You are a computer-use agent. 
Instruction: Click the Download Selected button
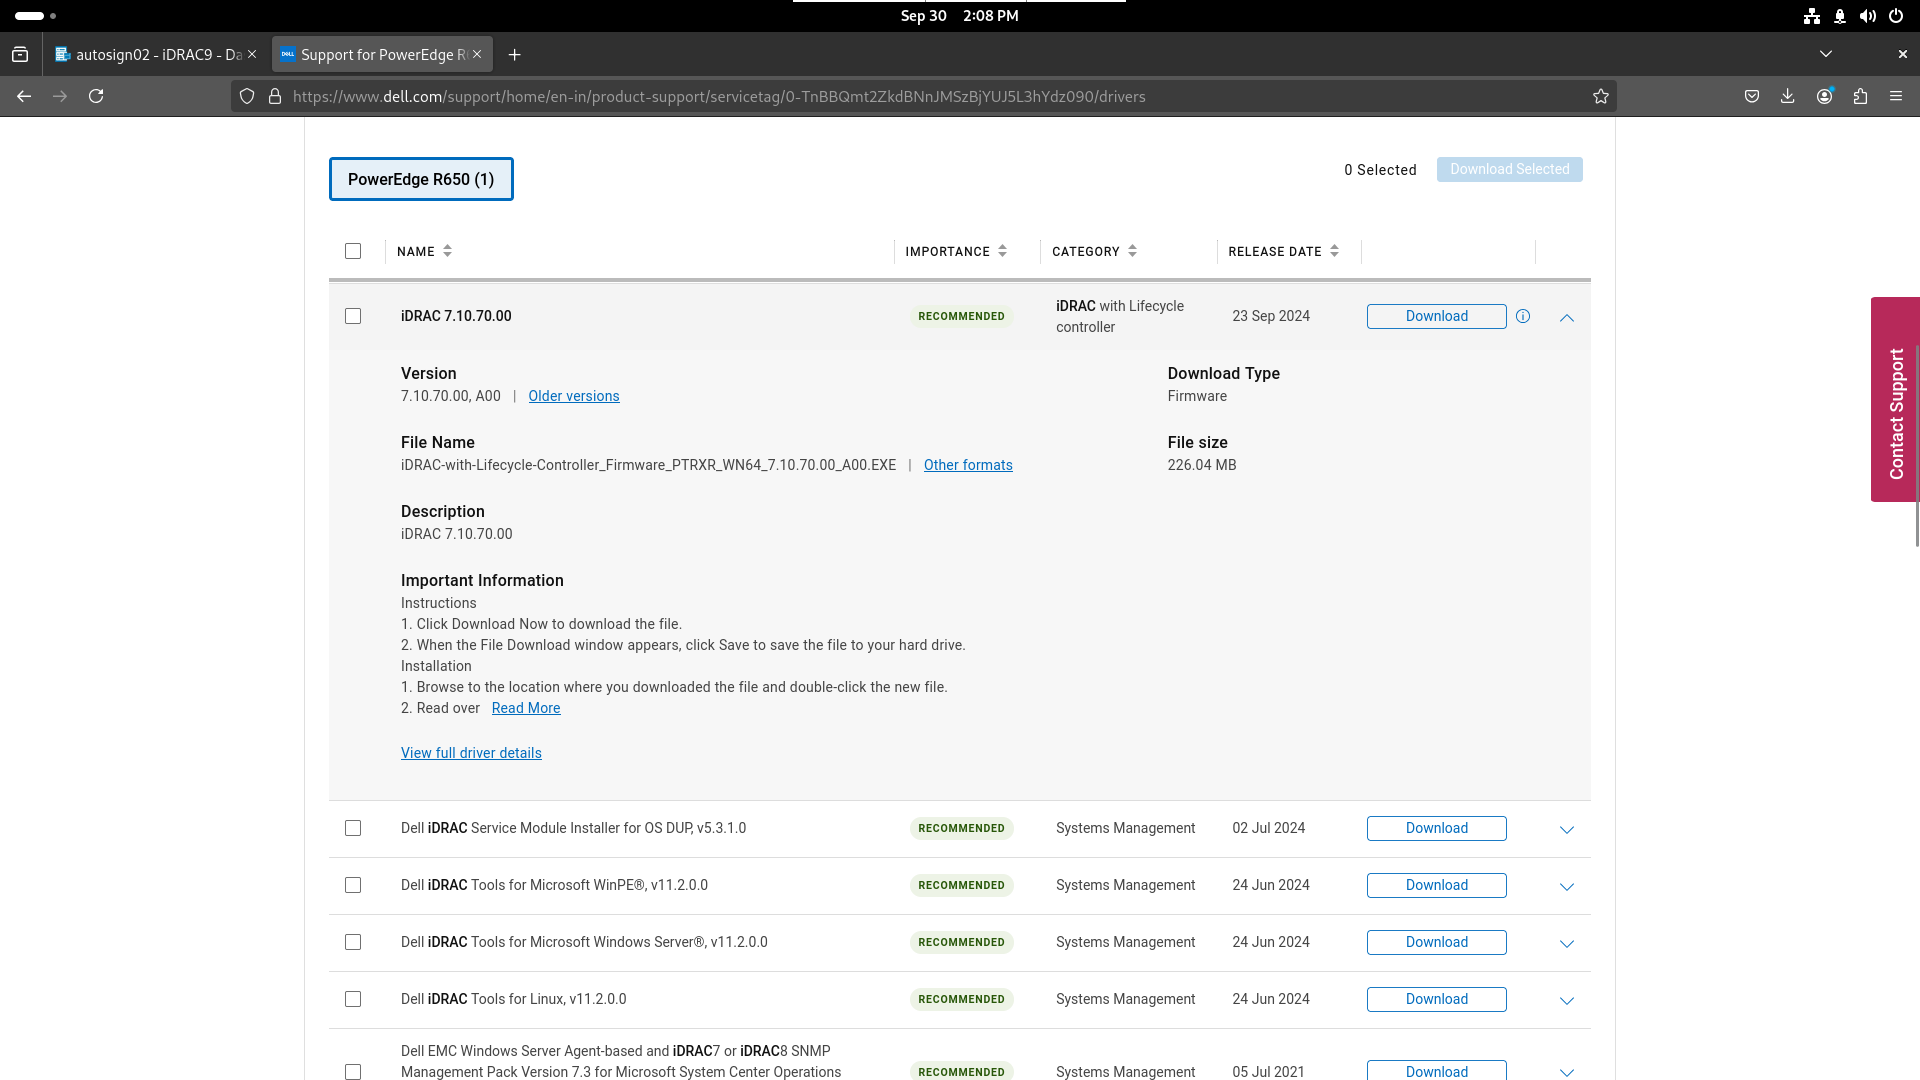[1509, 169]
